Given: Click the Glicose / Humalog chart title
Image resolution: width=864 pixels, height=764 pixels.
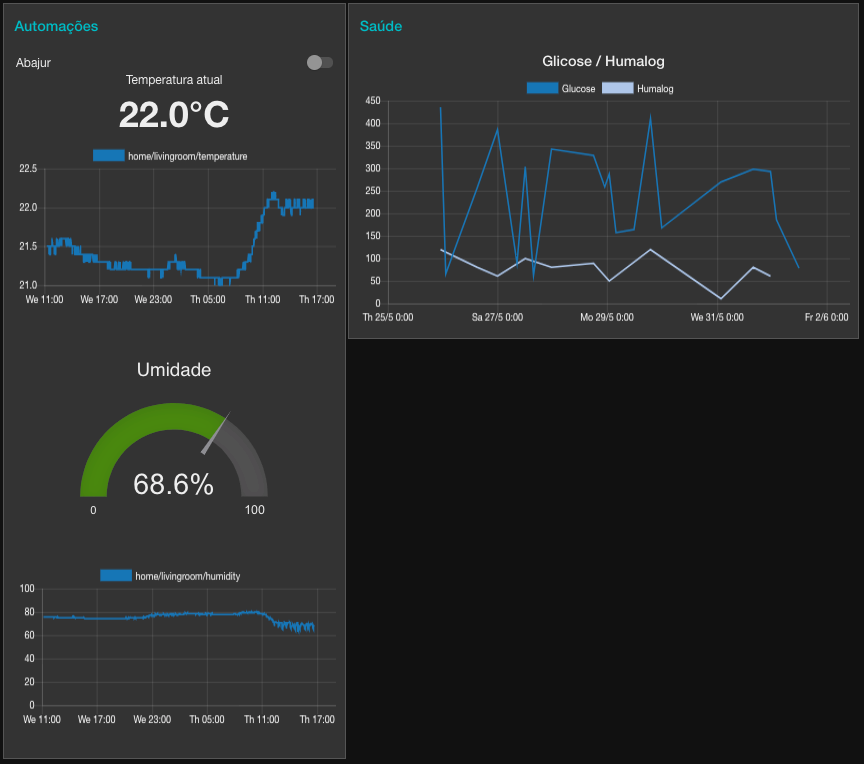Looking at the screenshot, I should click(603, 61).
